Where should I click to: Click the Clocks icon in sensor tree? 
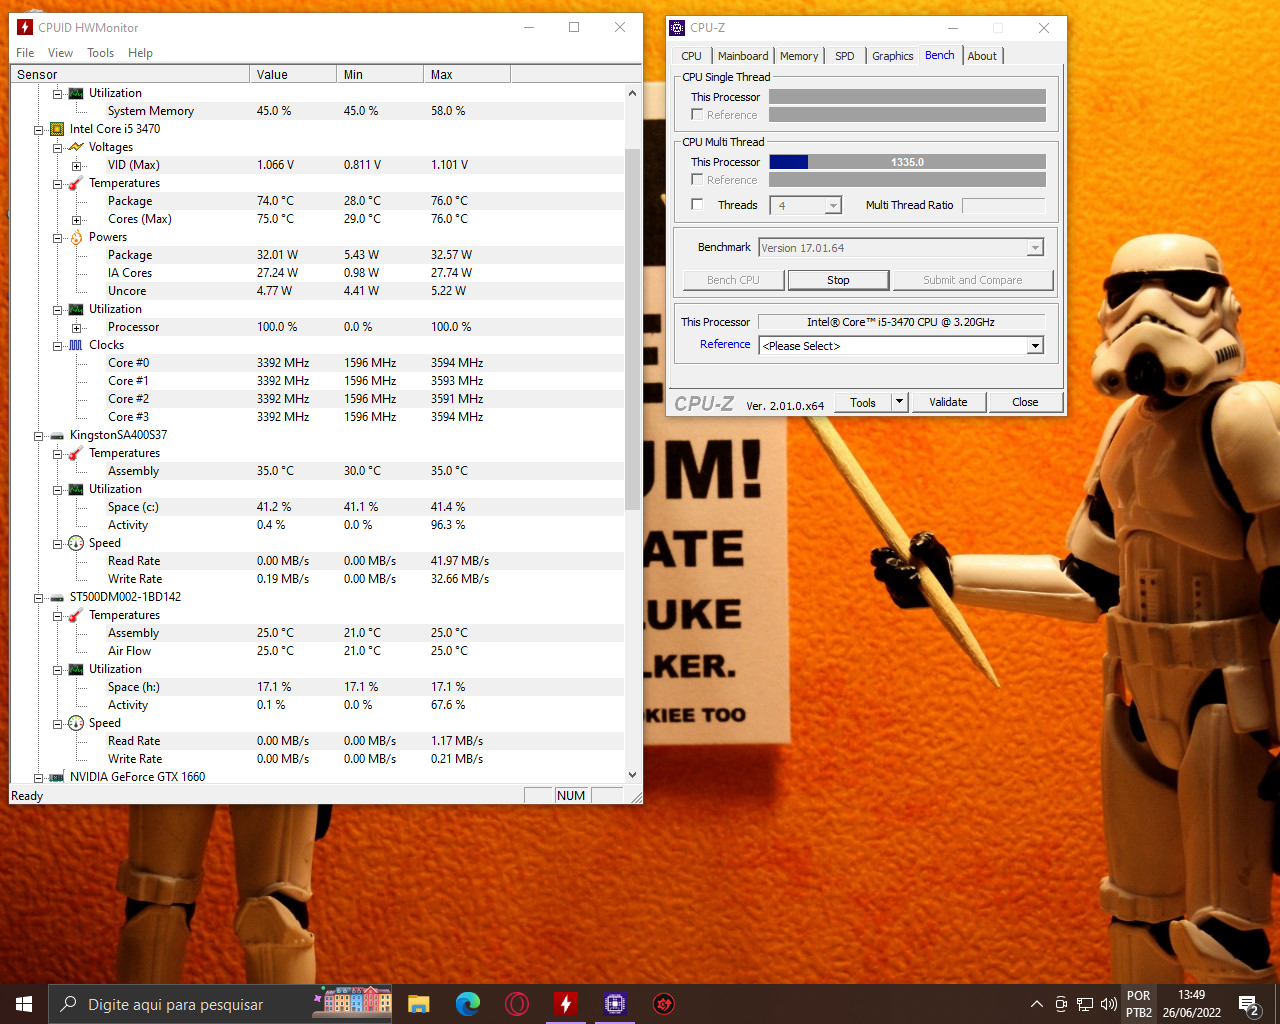[76, 345]
